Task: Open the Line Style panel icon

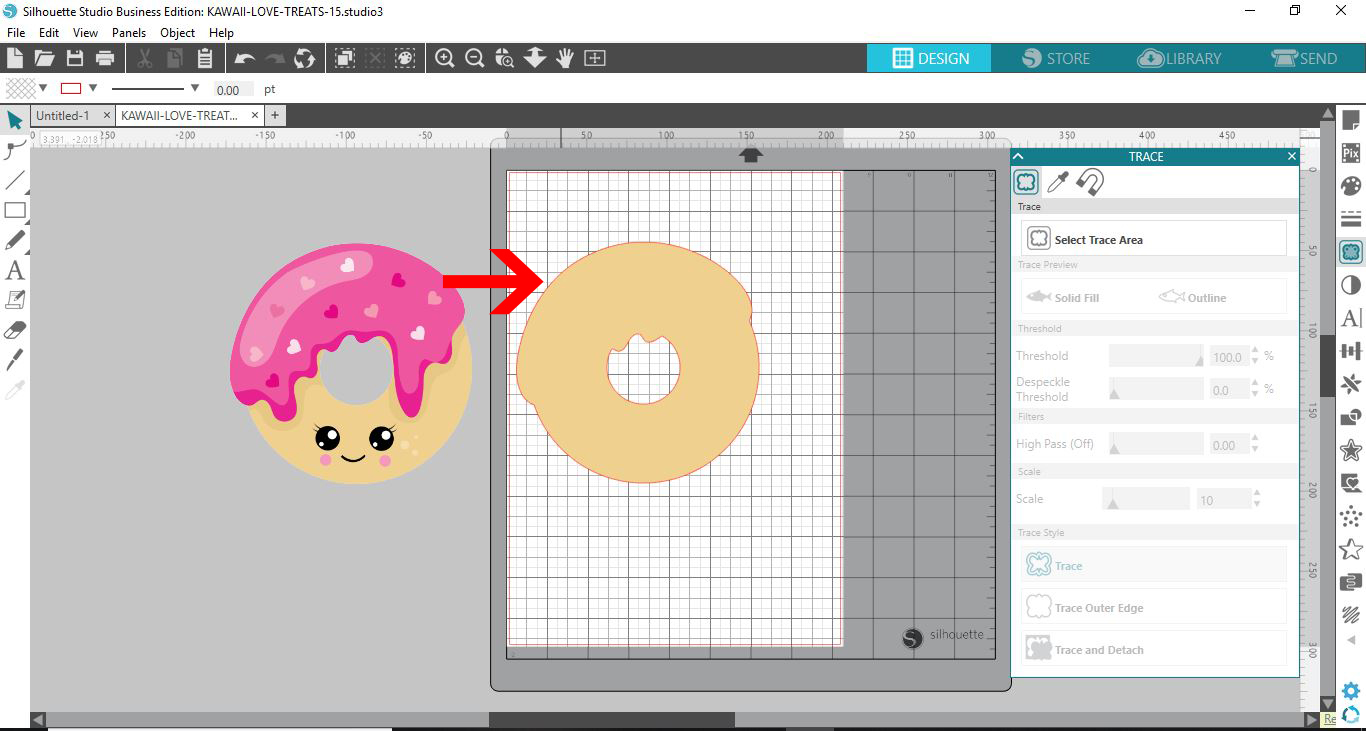Action: [1351, 218]
